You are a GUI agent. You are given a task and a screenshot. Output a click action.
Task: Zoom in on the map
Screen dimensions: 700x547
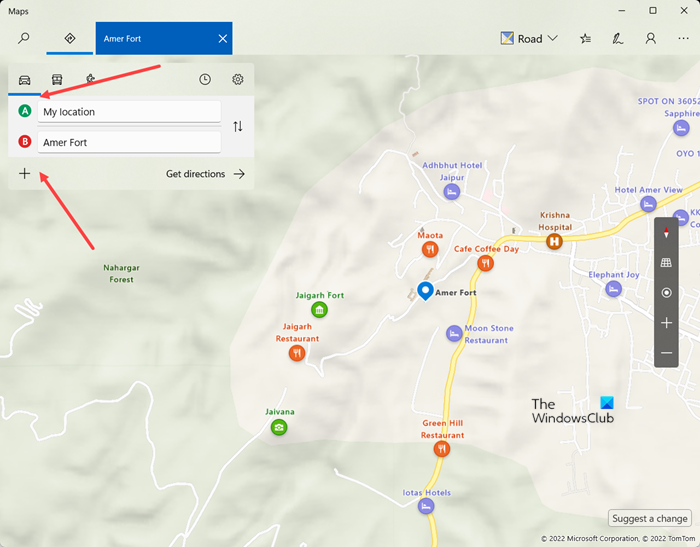(666, 323)
